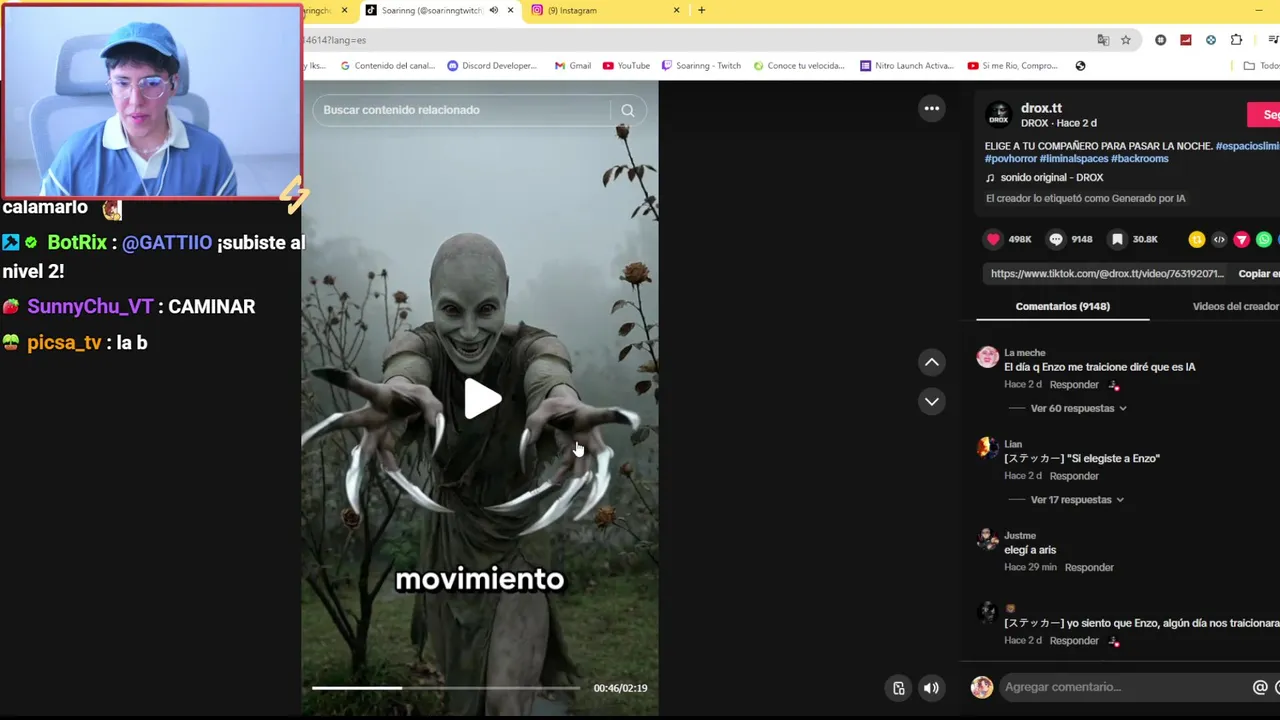This screenshot has width=1280, height=720.
Task: Click the video URL text field
Action: point(1107,274)
